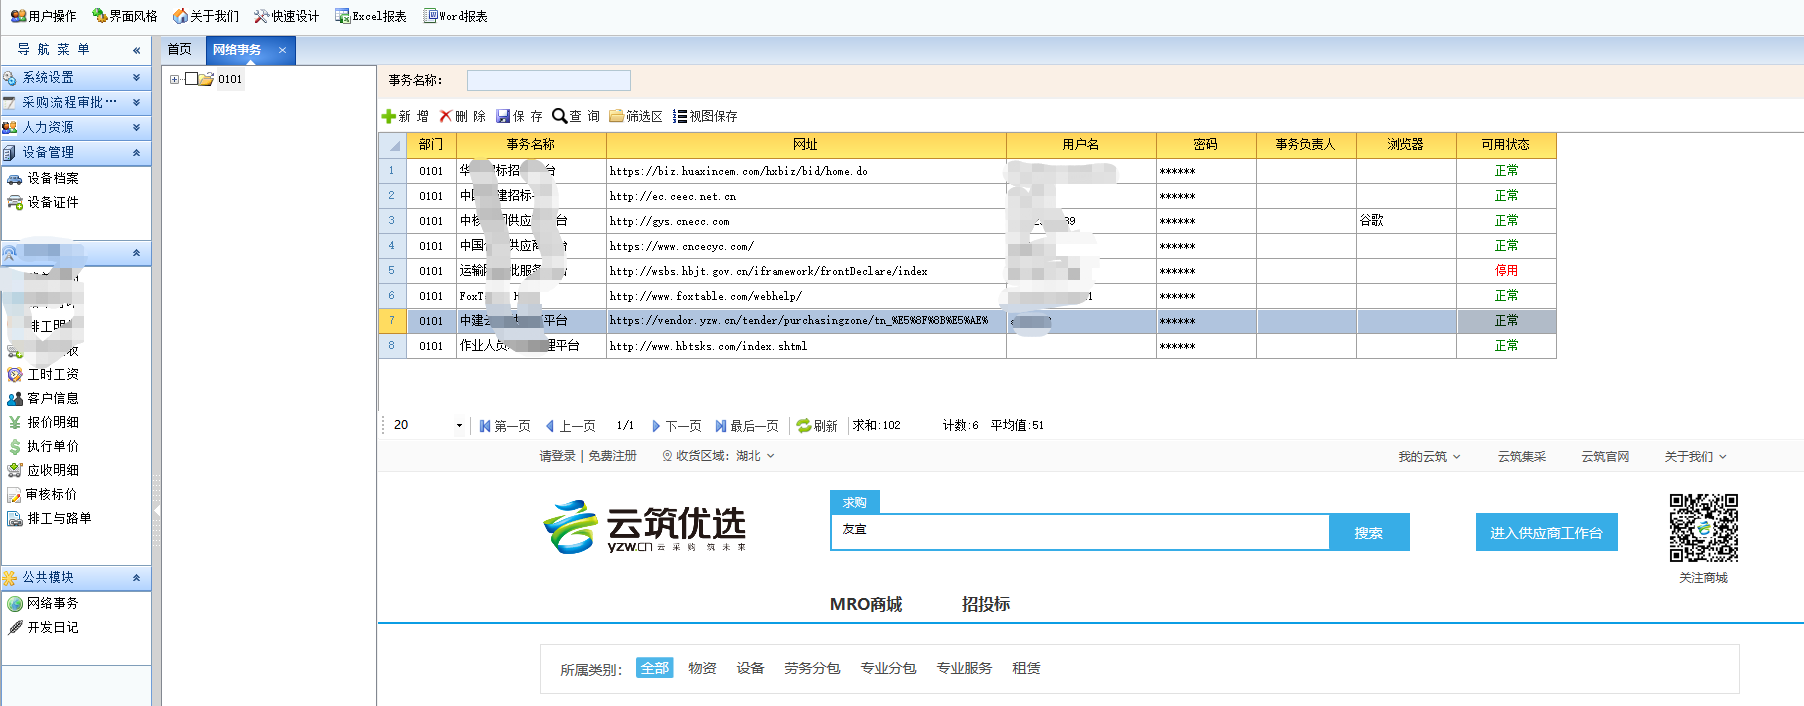
Task: Open the 用户操作 menu
Action: (44, 16)
